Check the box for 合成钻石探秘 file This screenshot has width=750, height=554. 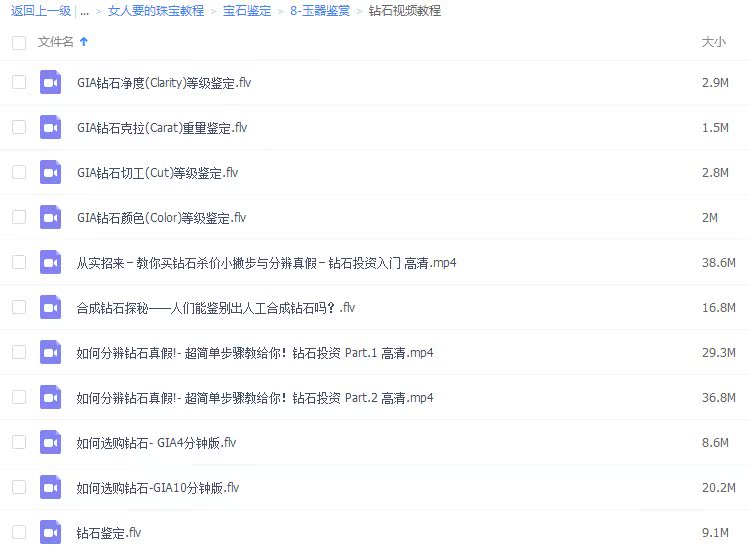[19, 307]
